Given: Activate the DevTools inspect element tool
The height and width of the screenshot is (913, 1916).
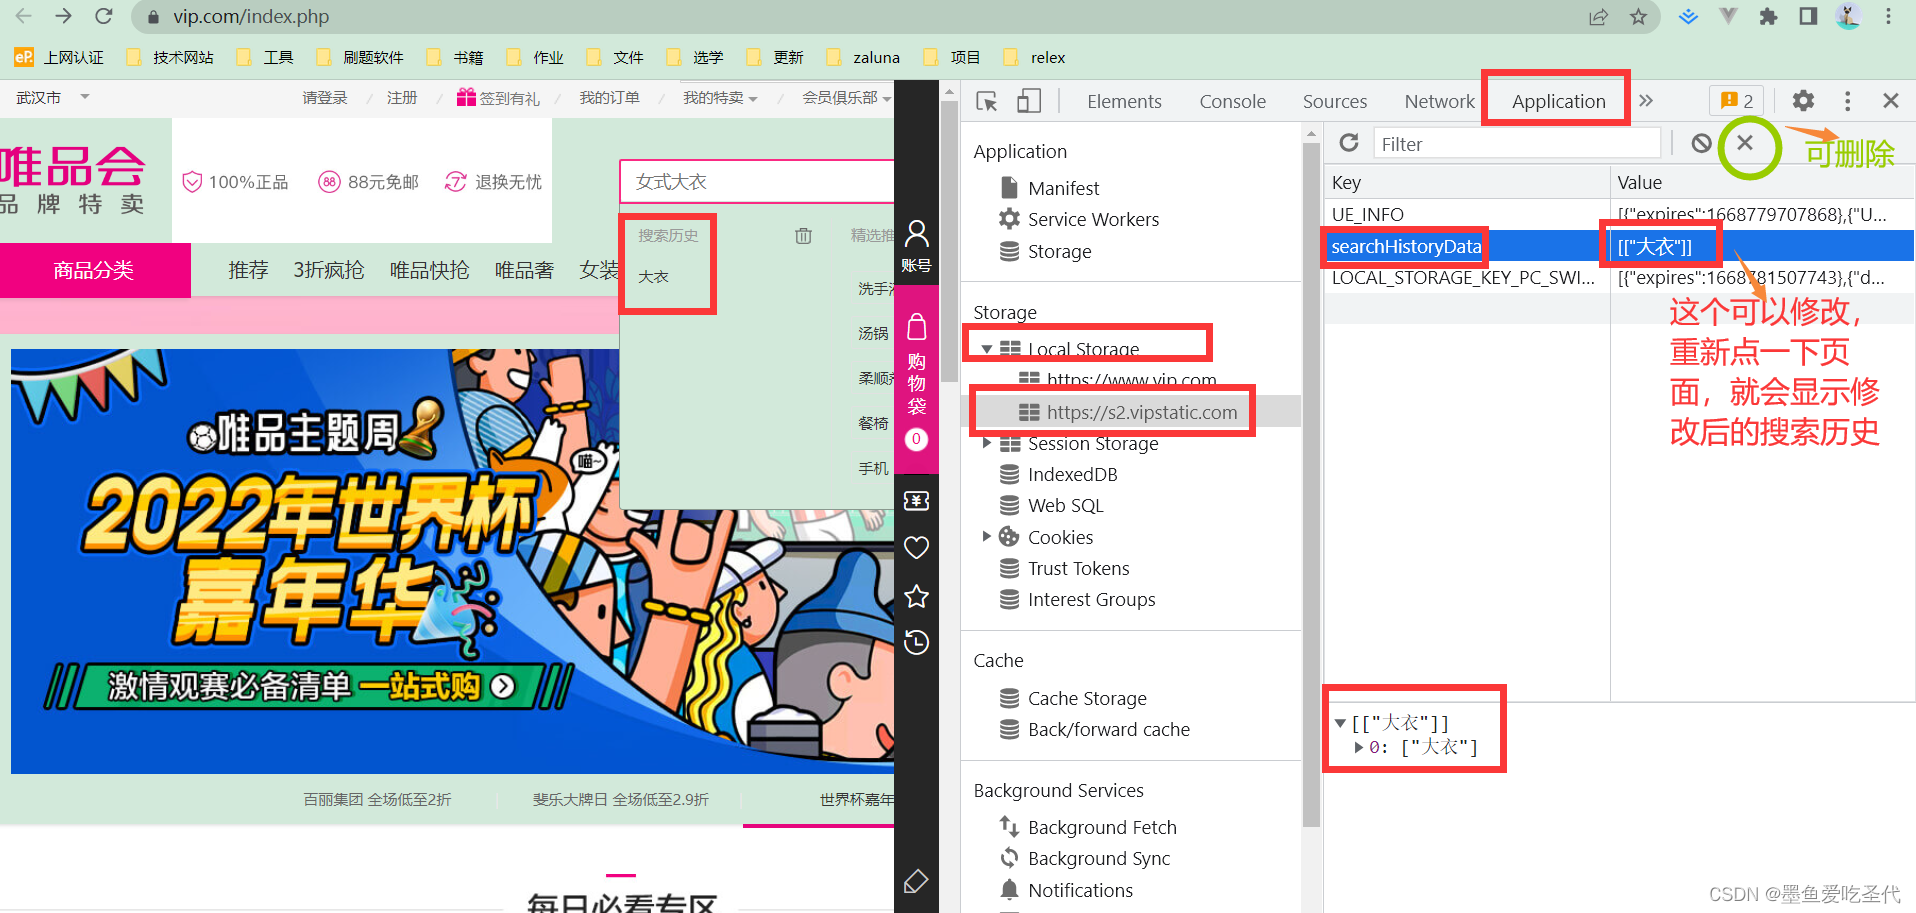Looking at the screenshot, I should tap(987, 101).
